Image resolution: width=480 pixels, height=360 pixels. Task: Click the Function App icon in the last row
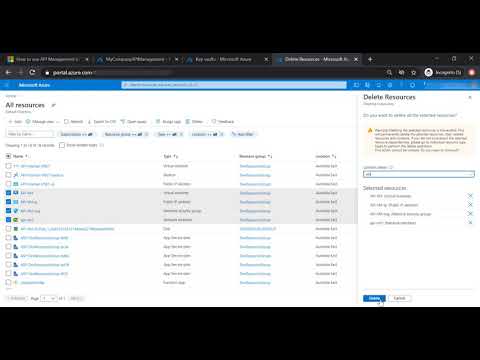coord(16,282)
